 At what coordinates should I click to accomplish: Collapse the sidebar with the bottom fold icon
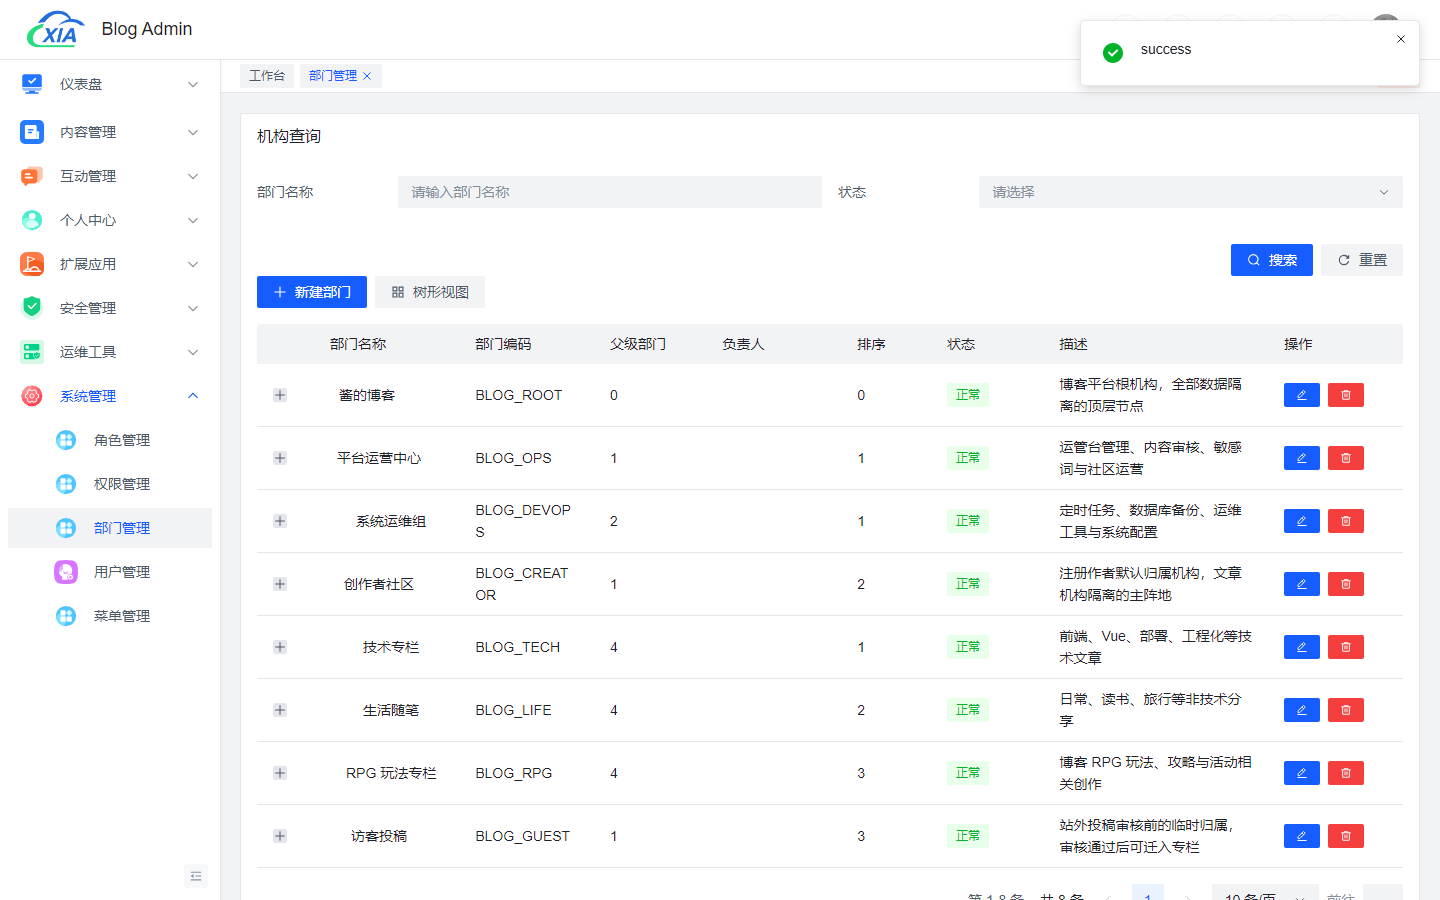coord(196,876)
